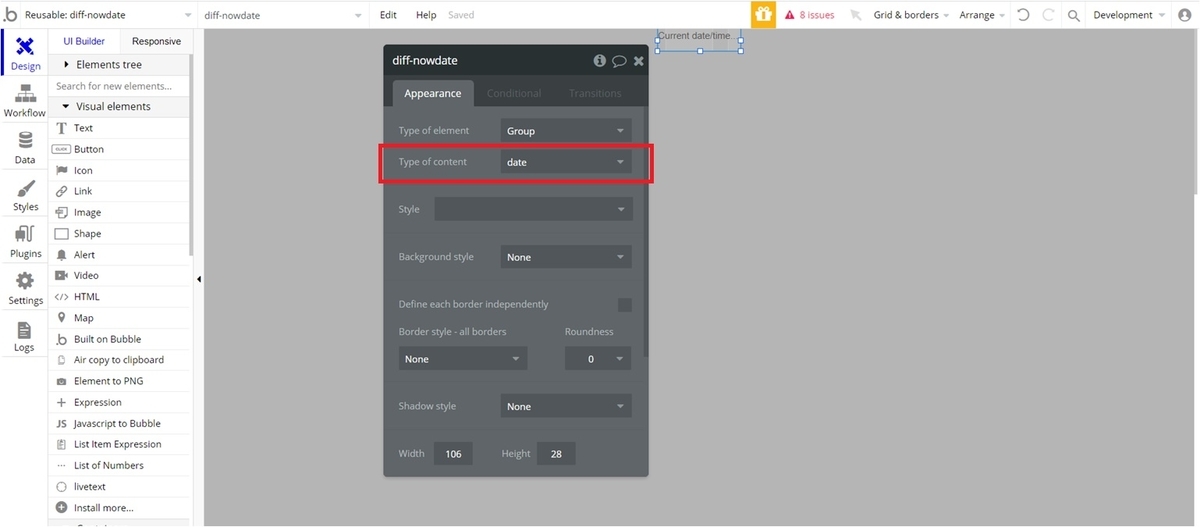Open the Development version dropdown
This screenshot has height=527, width=1200.
pyautogui.click(x=1129, y=15)
